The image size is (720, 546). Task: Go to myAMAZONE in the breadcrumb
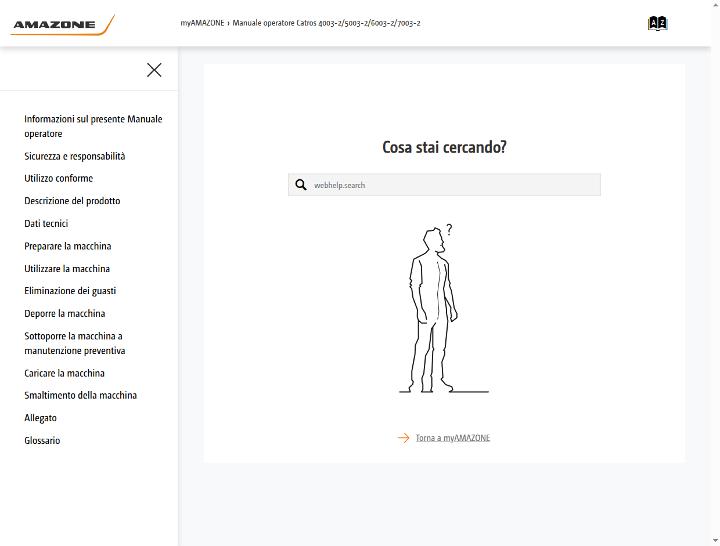click(x=202, y=23)
